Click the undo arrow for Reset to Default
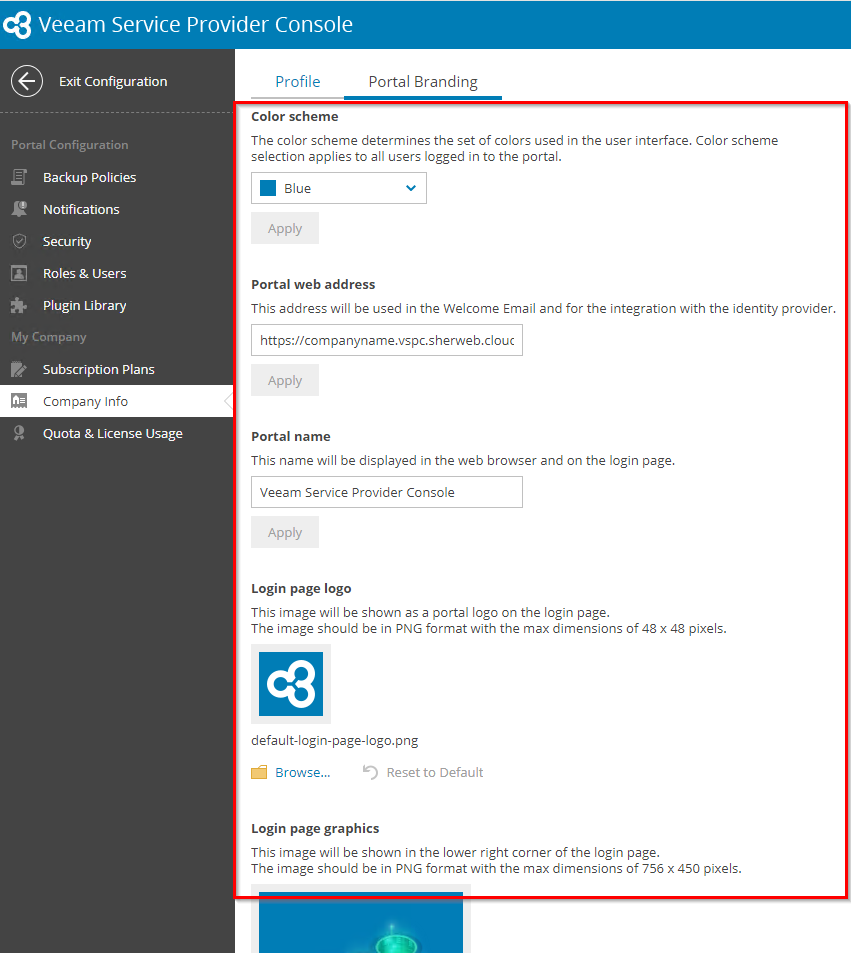 tap(370, 772)
